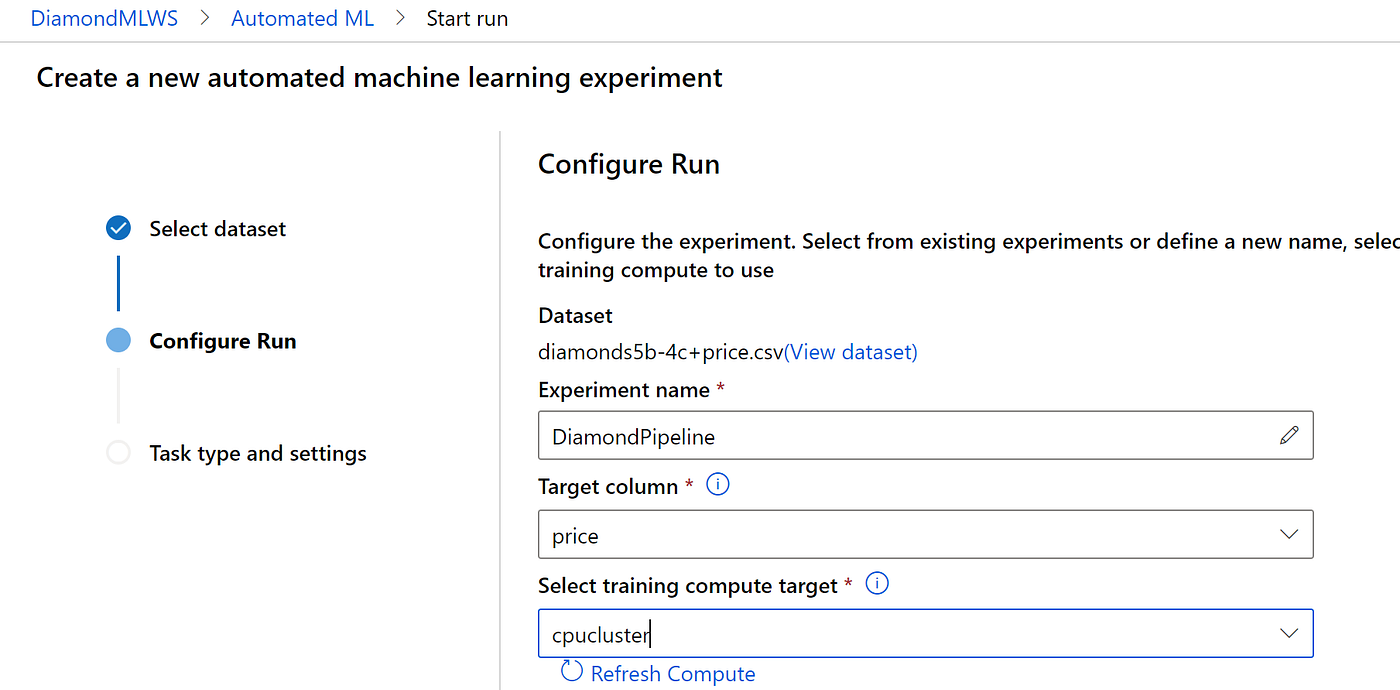This screenshot has width=1400, height=690.
Task: Select the Task type and settings step
Action: tap(257, 453)
